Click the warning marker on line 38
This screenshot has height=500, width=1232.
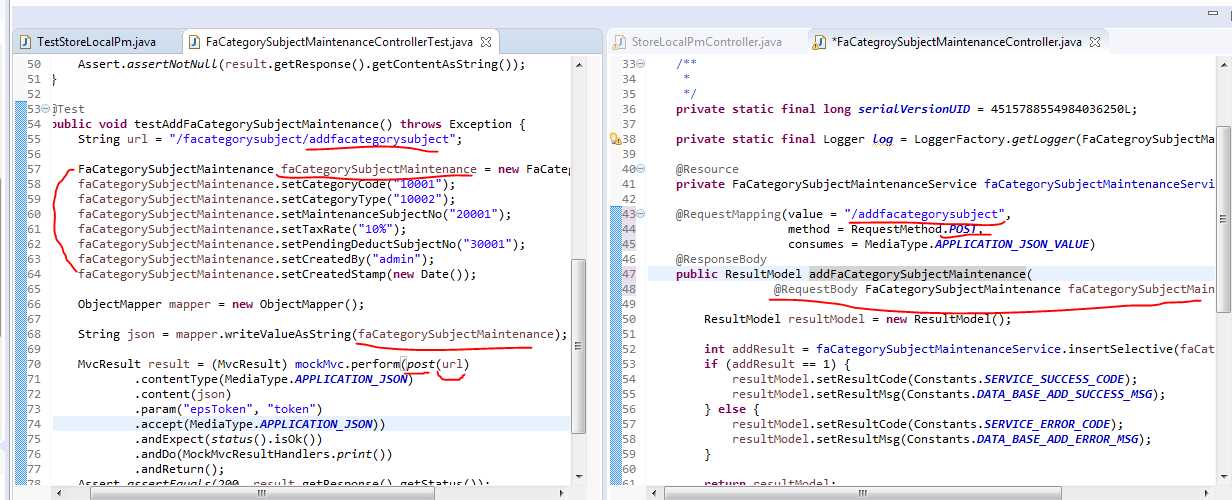(x=615, y=139)
